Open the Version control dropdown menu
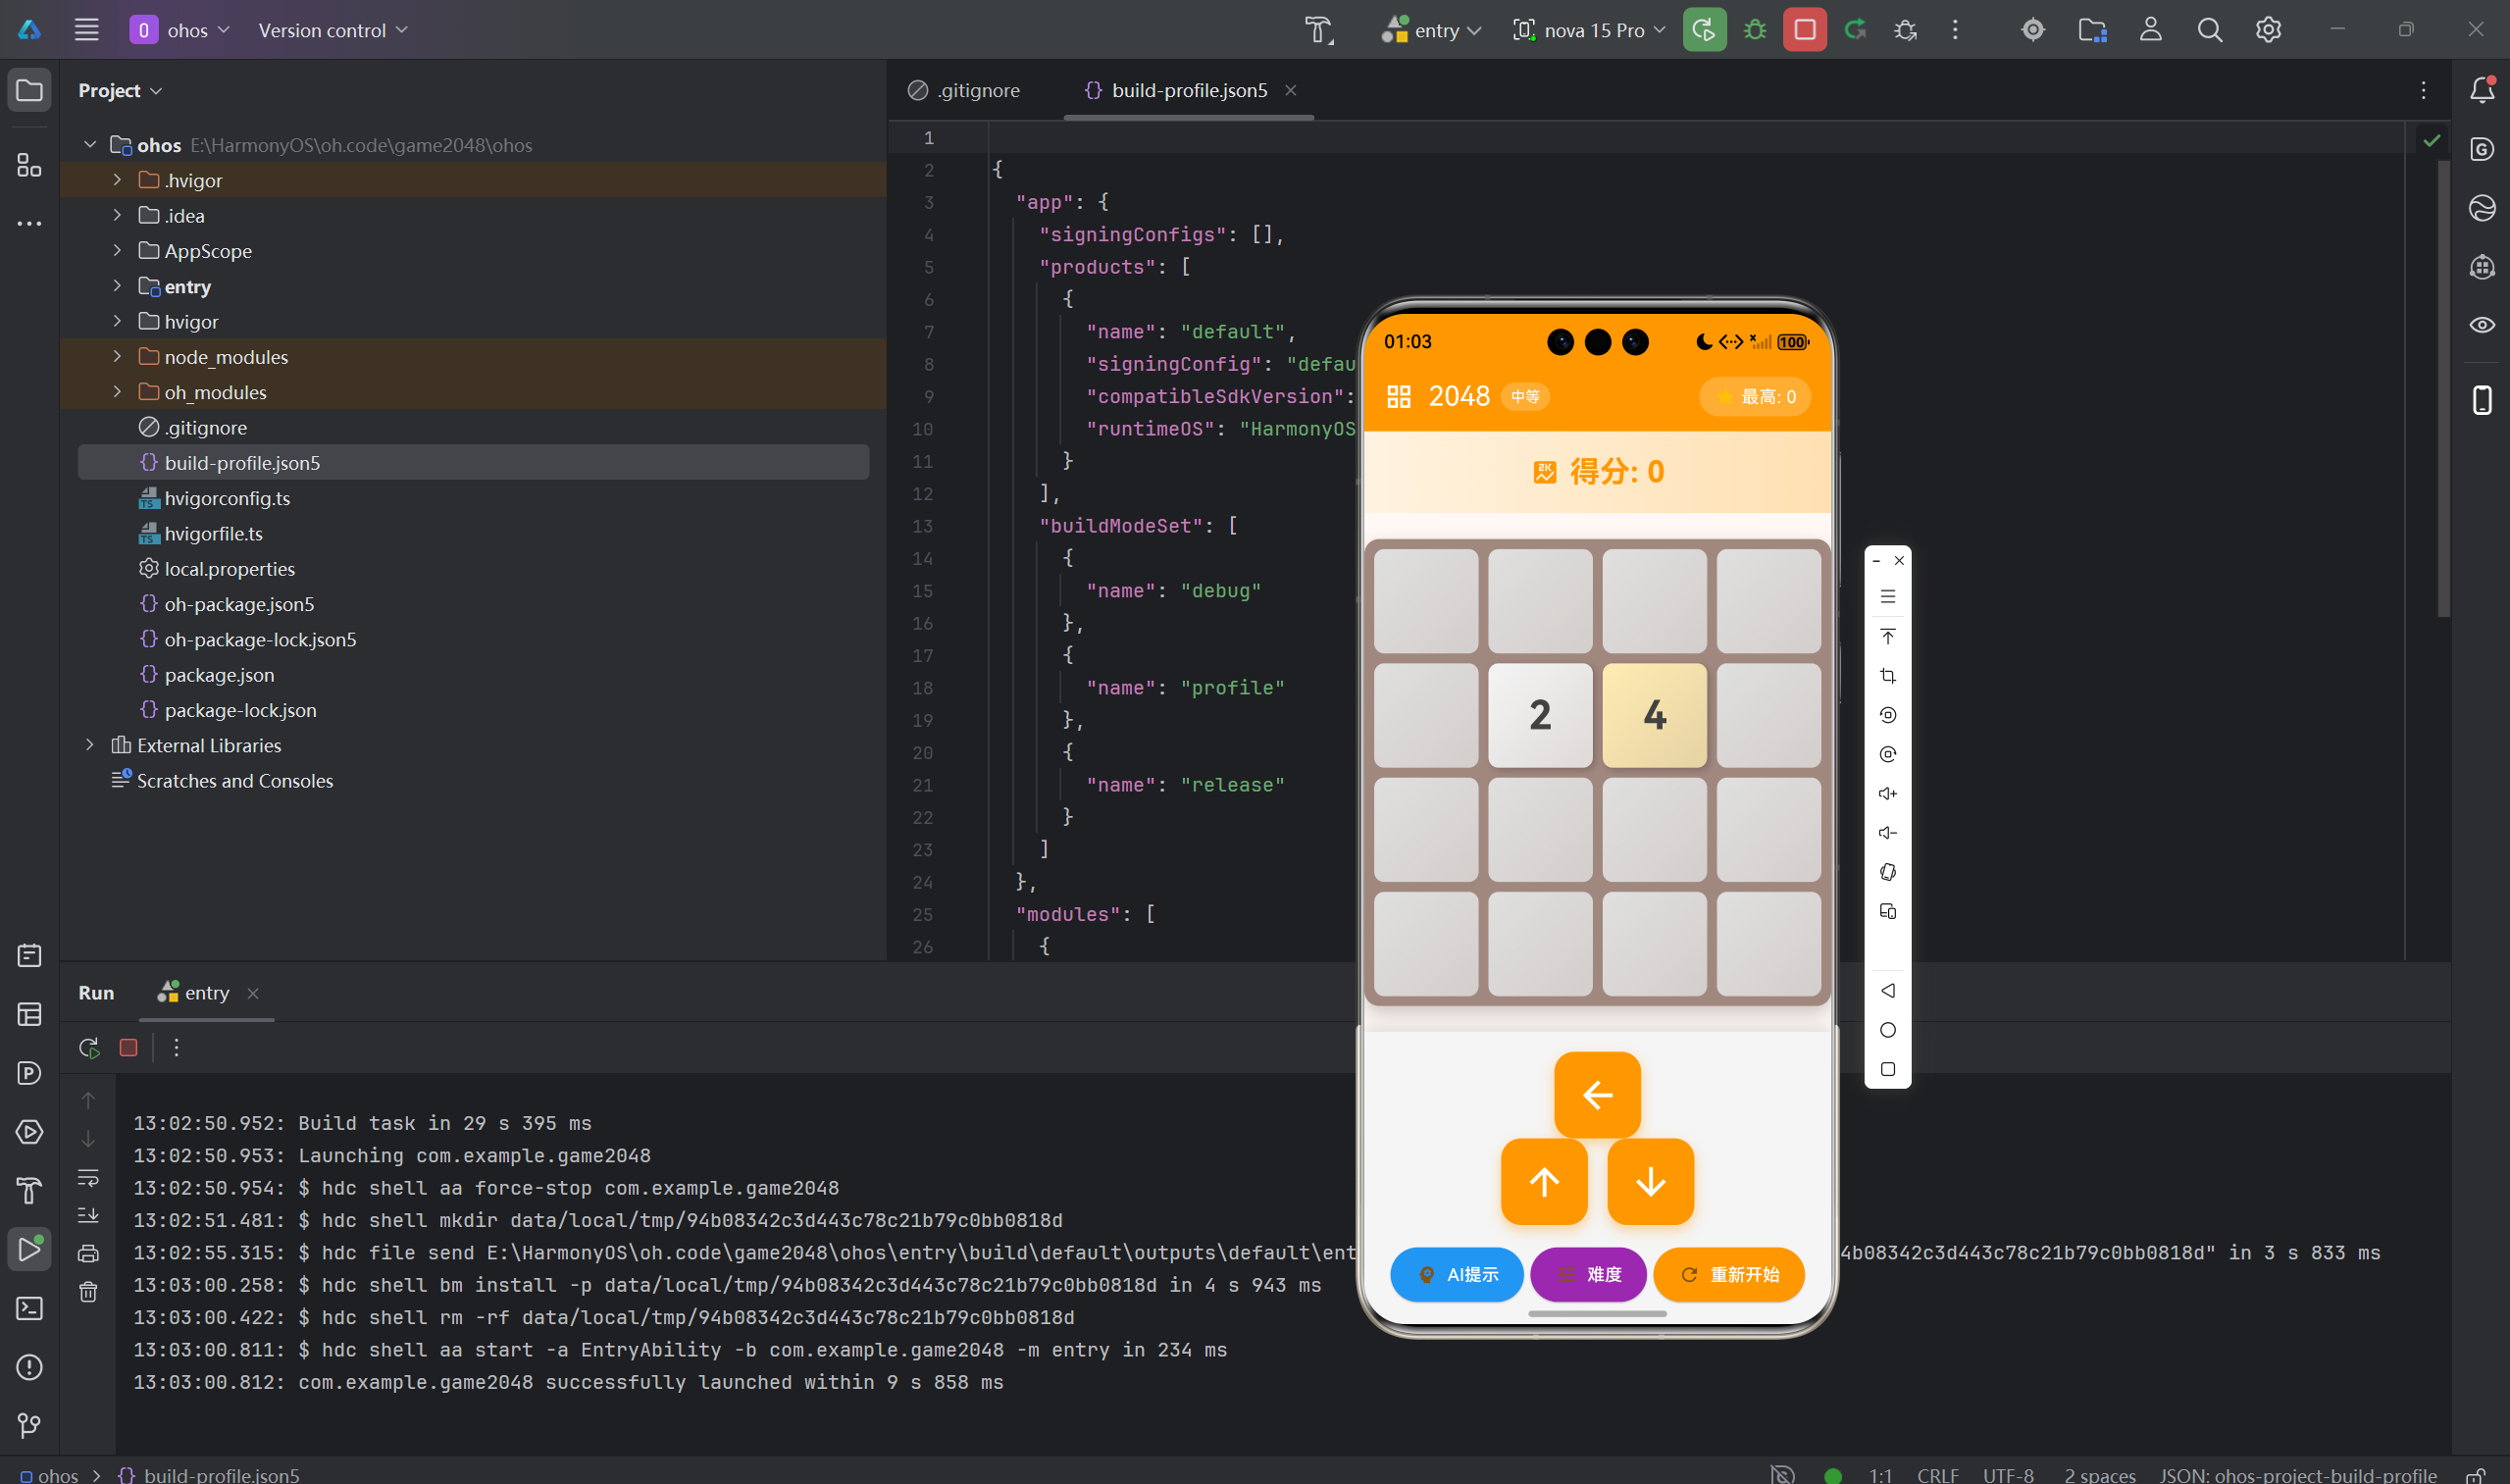This screenshot has width=2510, height=1484. (x=333, y=30)
